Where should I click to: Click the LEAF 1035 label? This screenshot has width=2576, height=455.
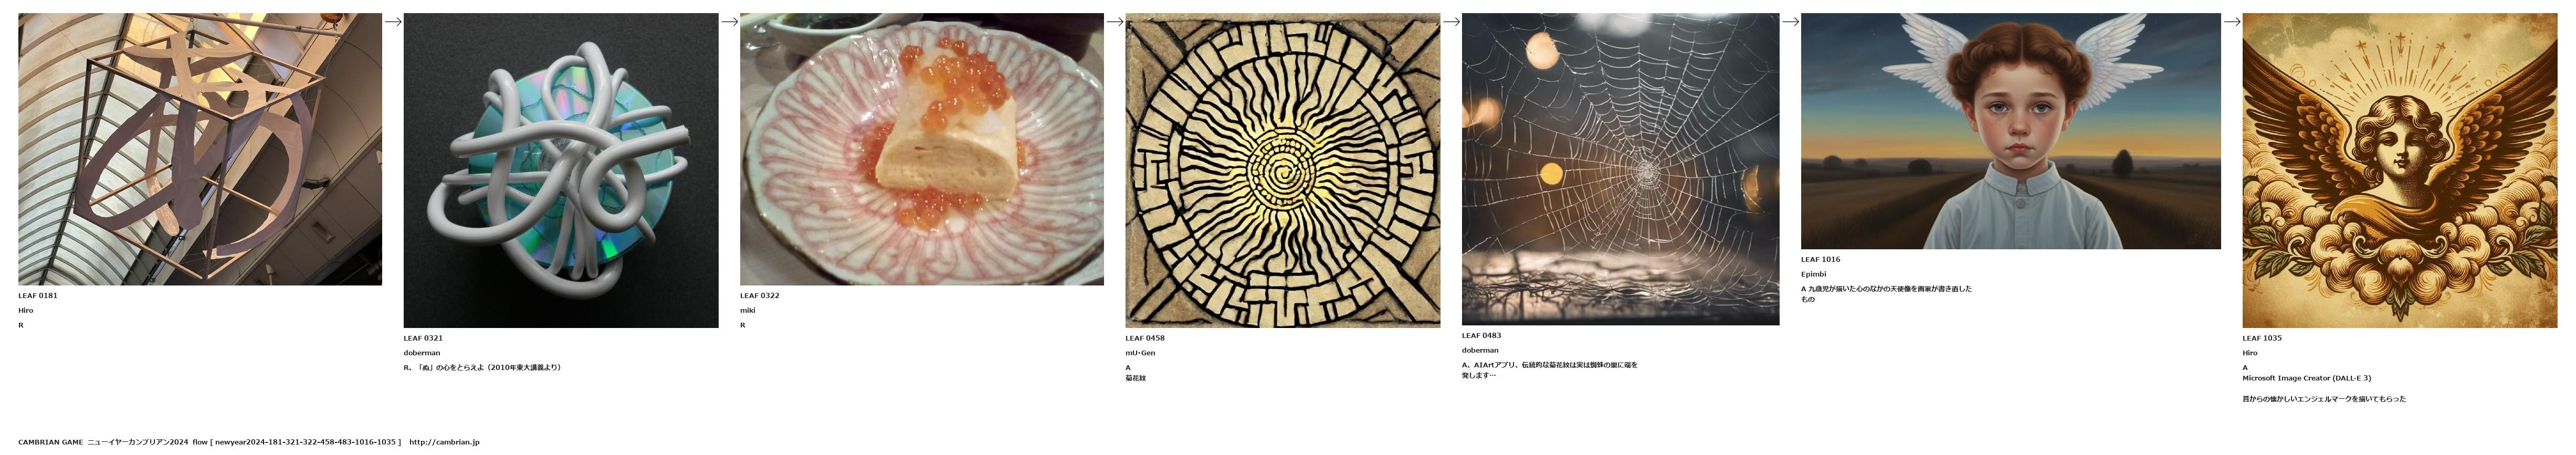click(2262, 338)
